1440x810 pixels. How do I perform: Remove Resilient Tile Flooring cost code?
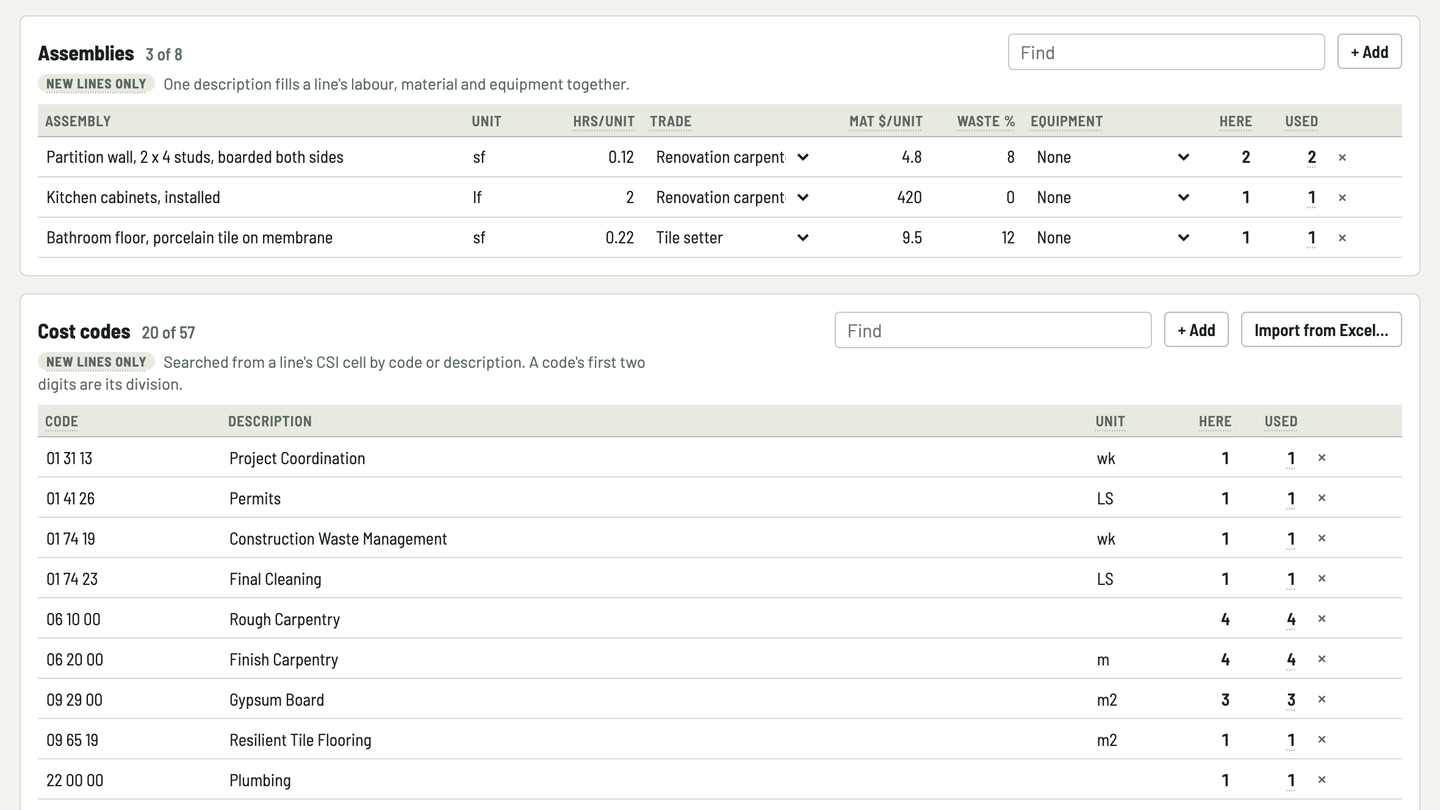1321,740
